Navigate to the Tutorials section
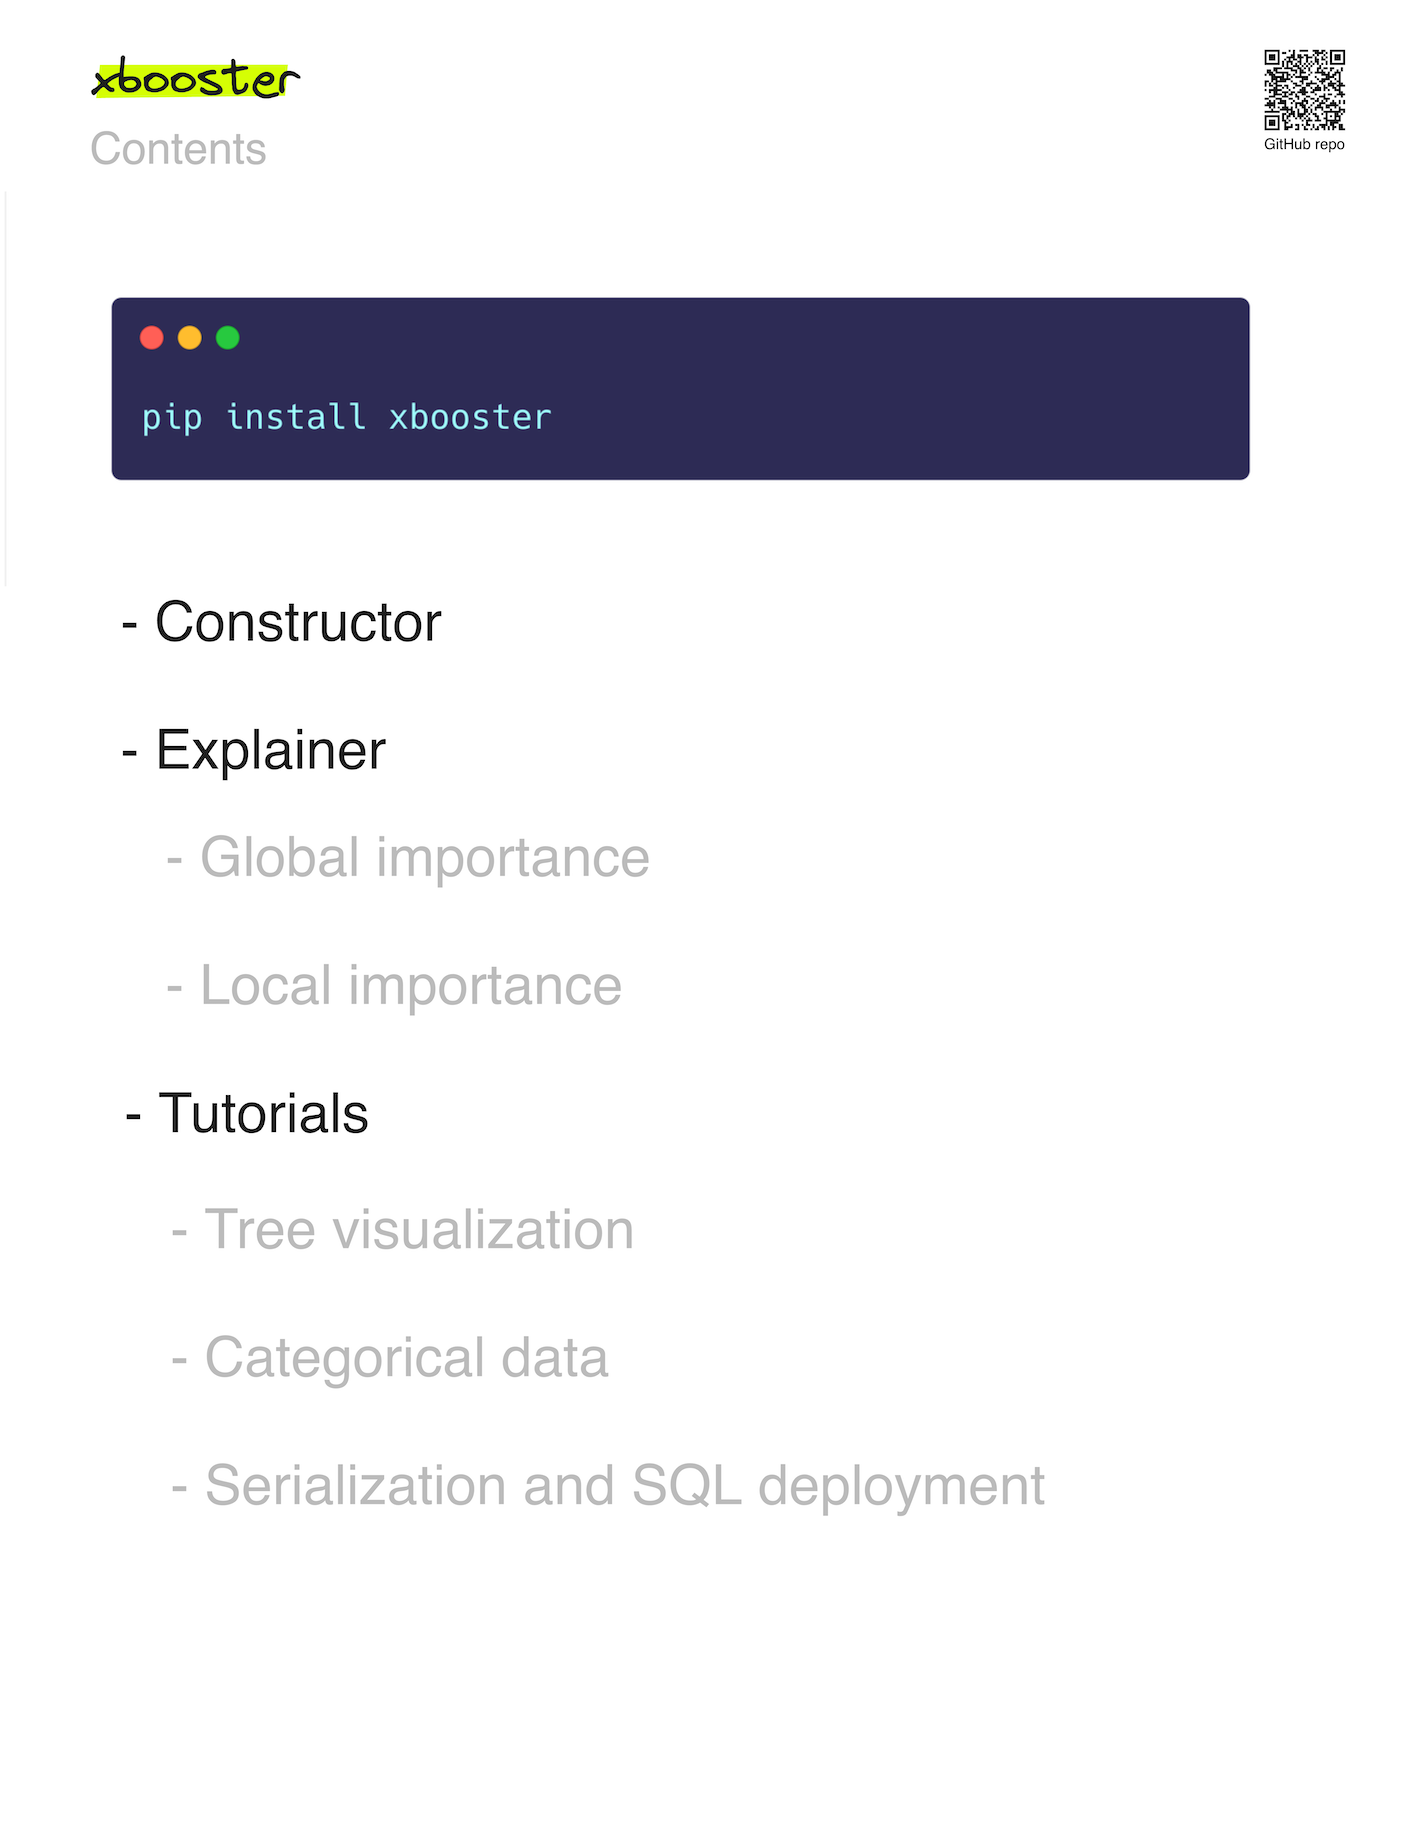This screenshot has height=1827, width=1401. coord(263,1113)
